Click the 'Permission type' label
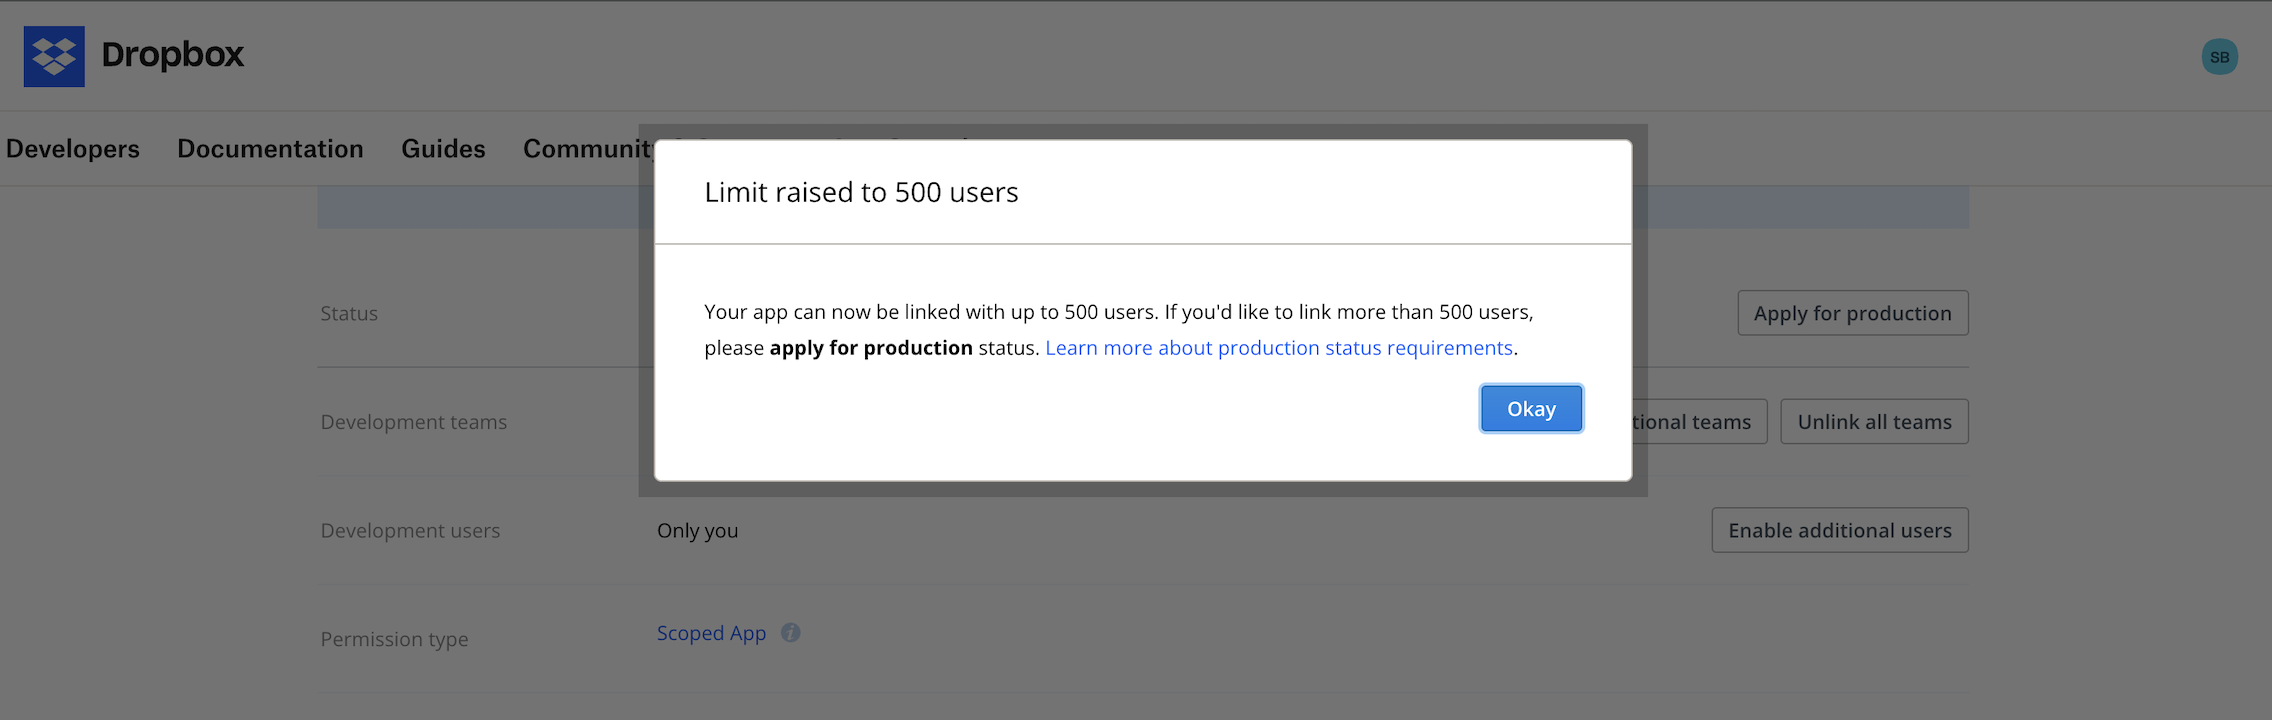2272x720 pixels. (394, 639)
